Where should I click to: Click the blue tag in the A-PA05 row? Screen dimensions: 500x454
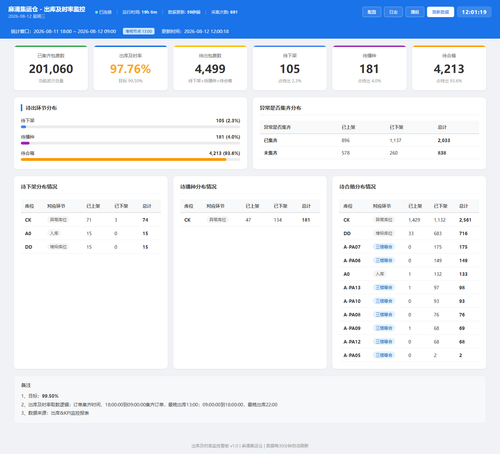384,355
